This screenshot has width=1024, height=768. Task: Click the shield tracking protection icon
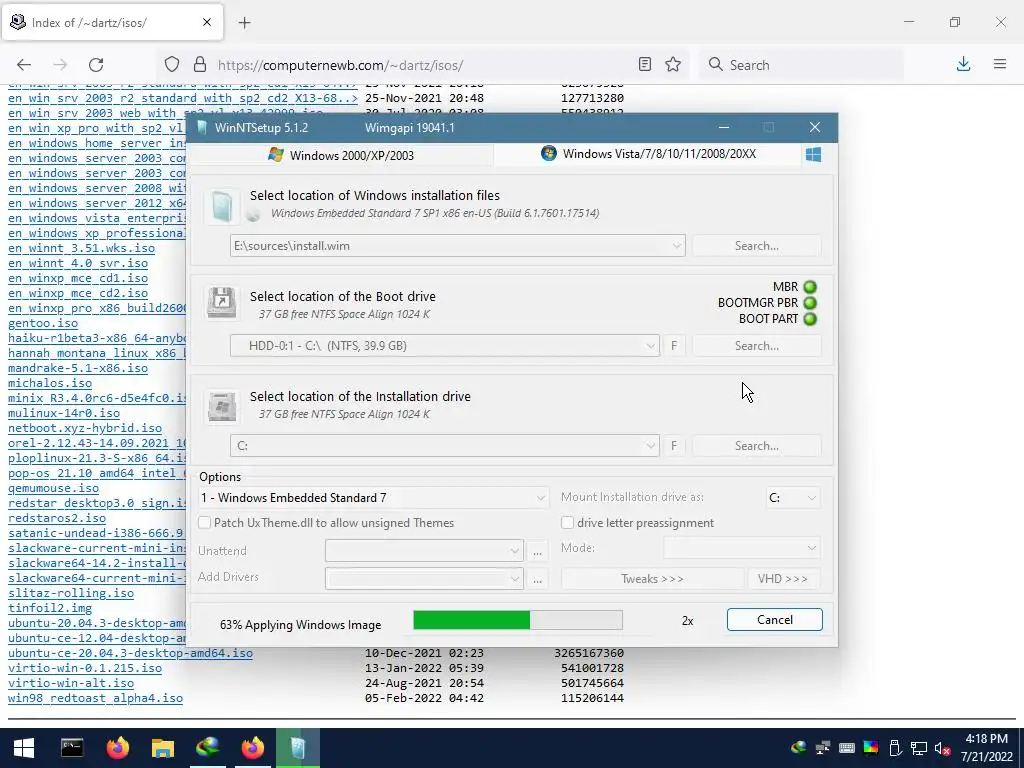pos(172,65)
